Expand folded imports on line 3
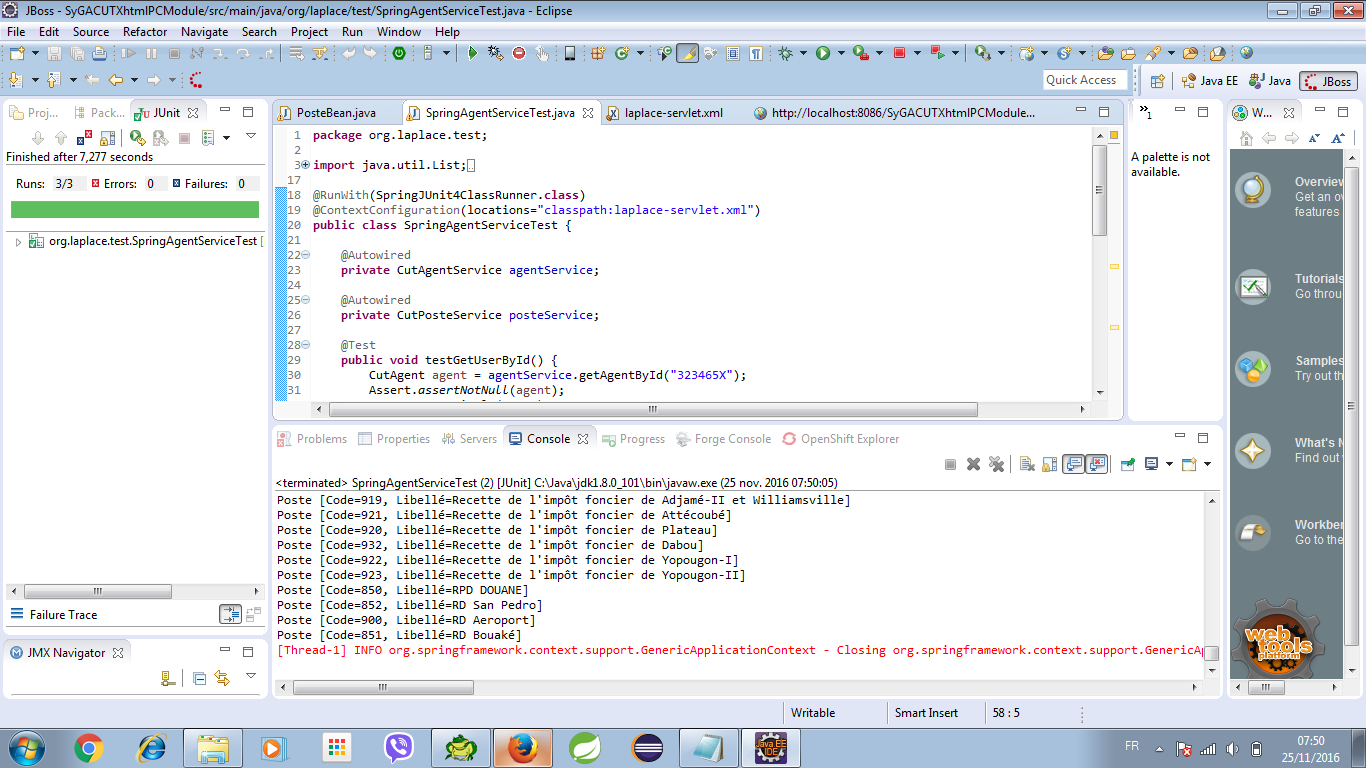Viewport: 1366px width, 768px height. pos(305,165)
